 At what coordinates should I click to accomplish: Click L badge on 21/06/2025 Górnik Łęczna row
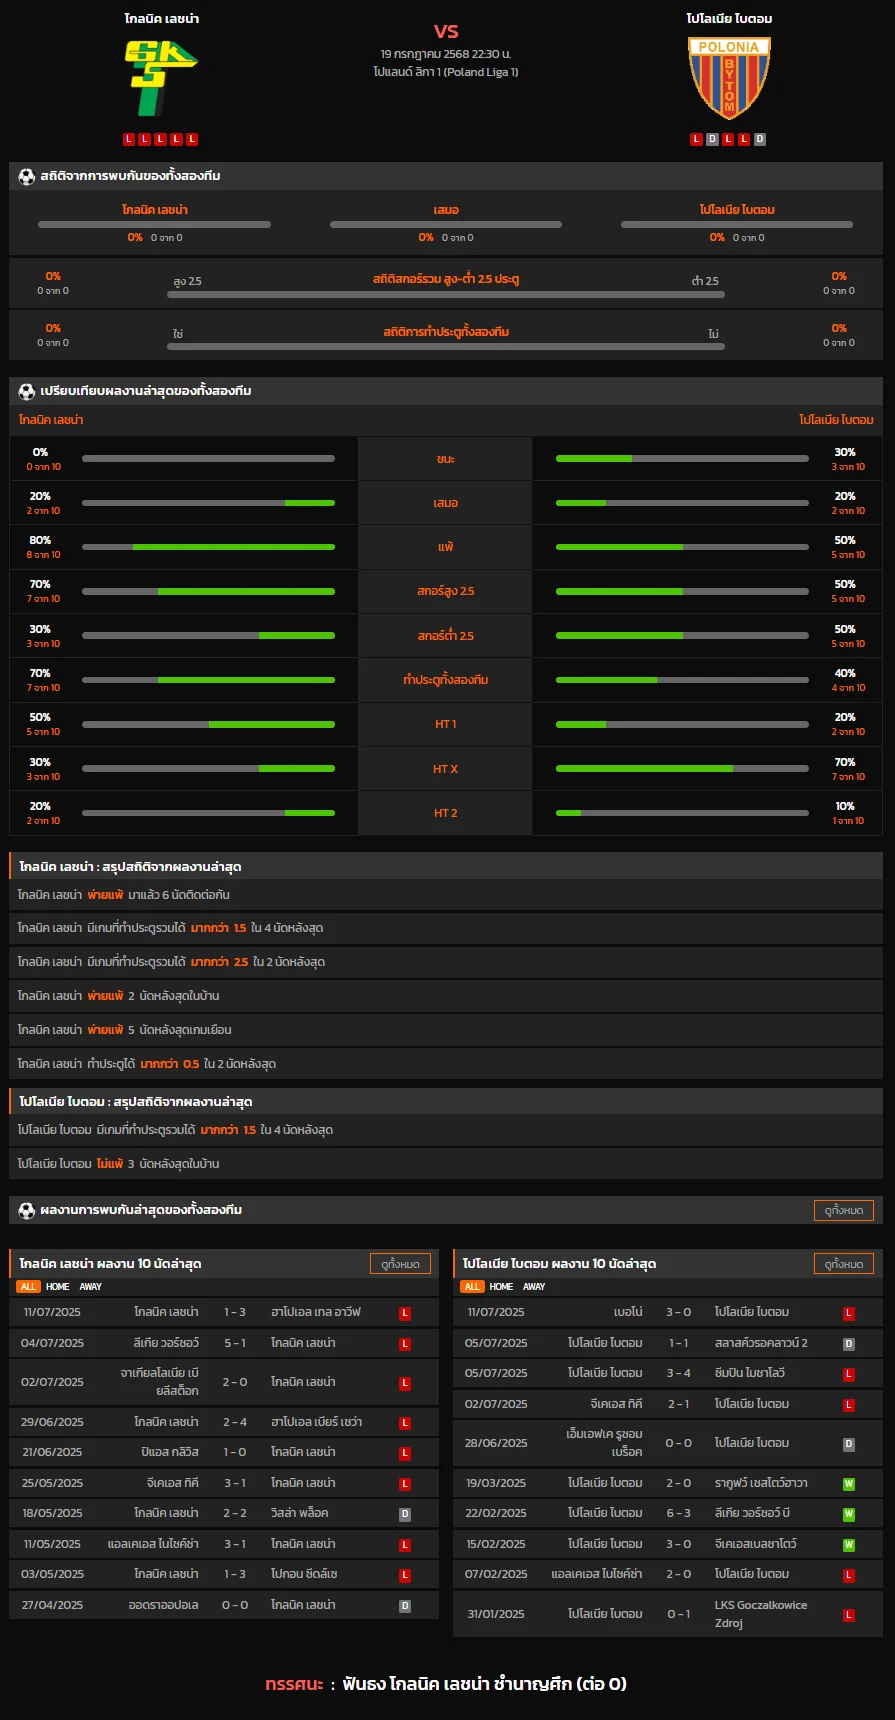pos(405,1453)
